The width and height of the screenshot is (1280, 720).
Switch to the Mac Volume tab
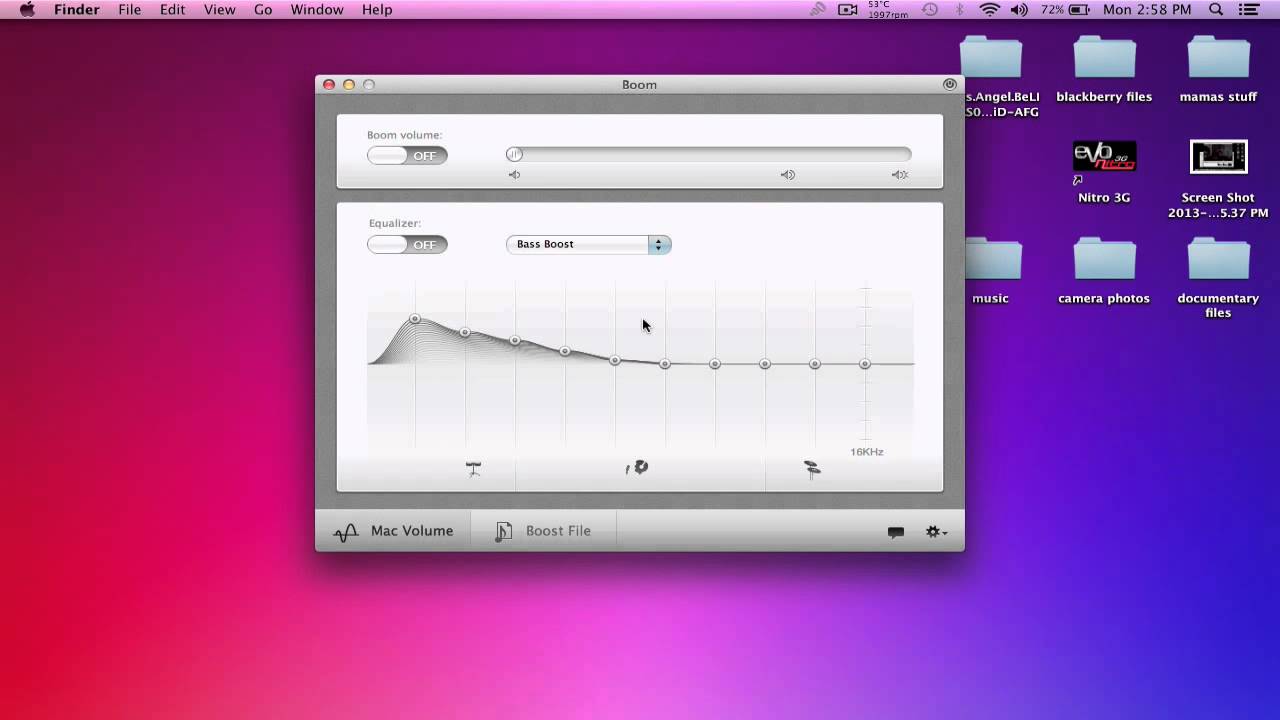coord(393,531)
